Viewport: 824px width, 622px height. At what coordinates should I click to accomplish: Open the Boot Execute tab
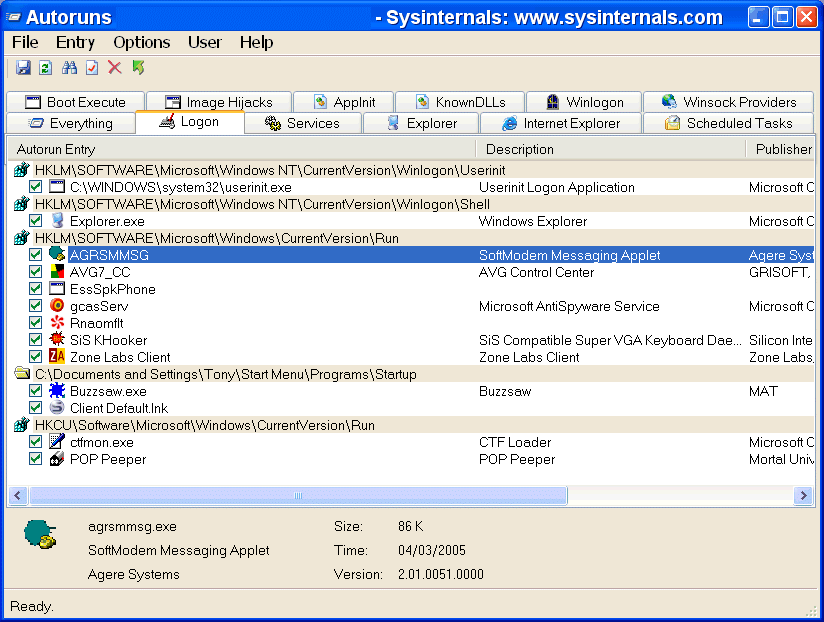click(76, 102)
